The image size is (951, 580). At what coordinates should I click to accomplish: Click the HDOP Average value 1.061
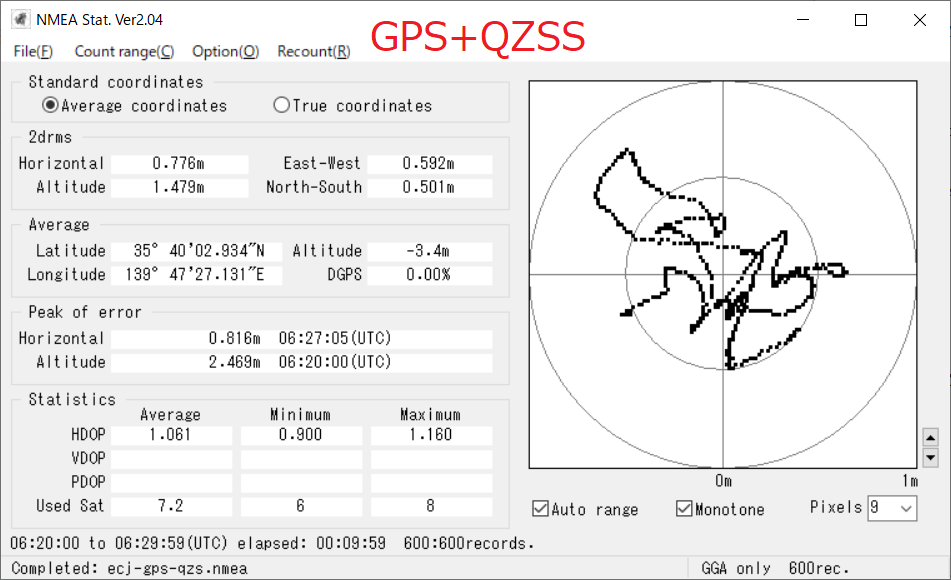(172, 435)
